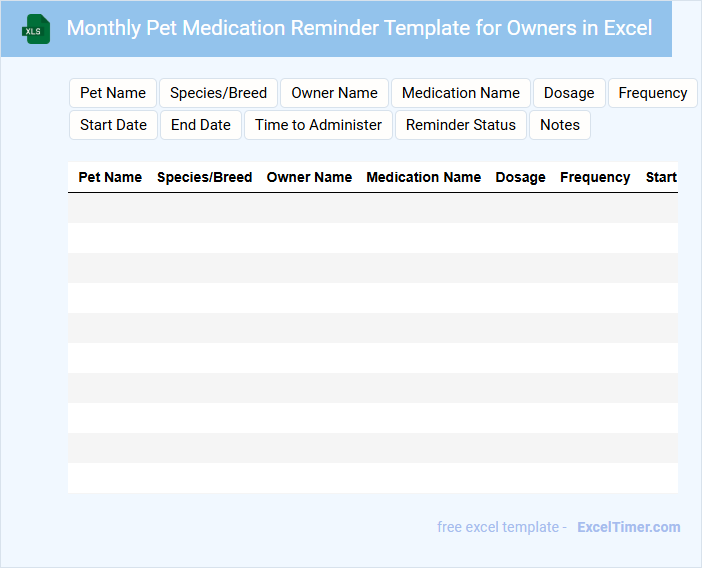This screenshot has height=568, width=702.
Task: Select the Species/Breed tag
Action: [218, 93]
